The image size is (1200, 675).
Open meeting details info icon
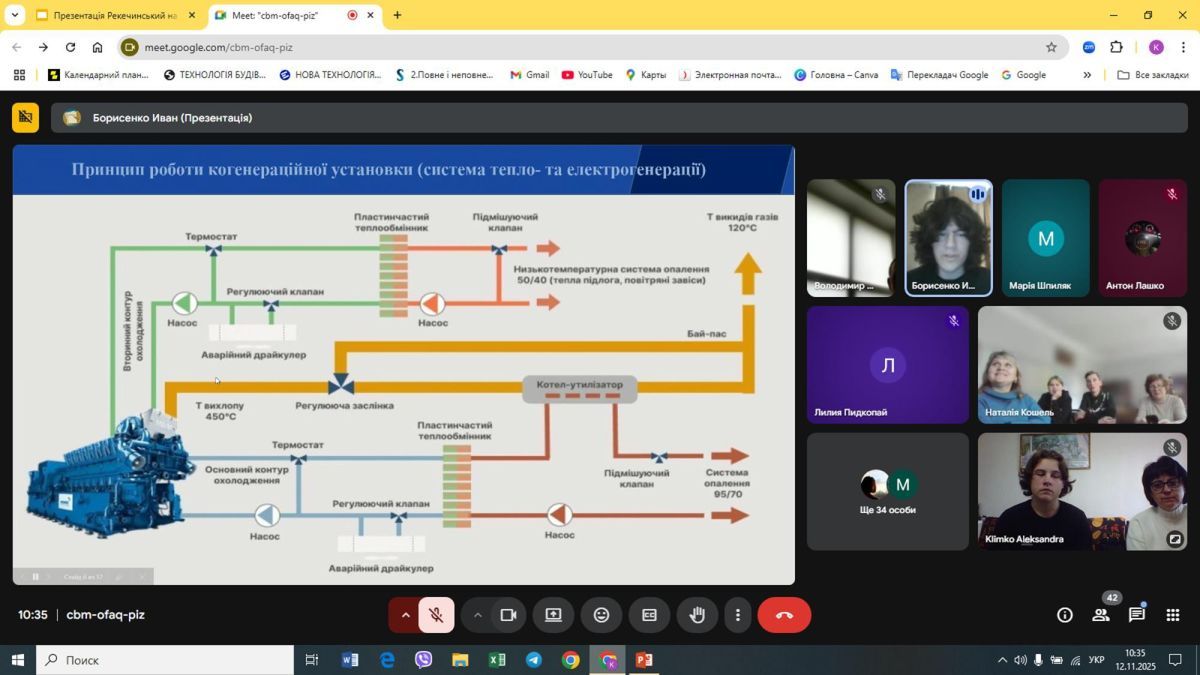(x=1065, y=615)
